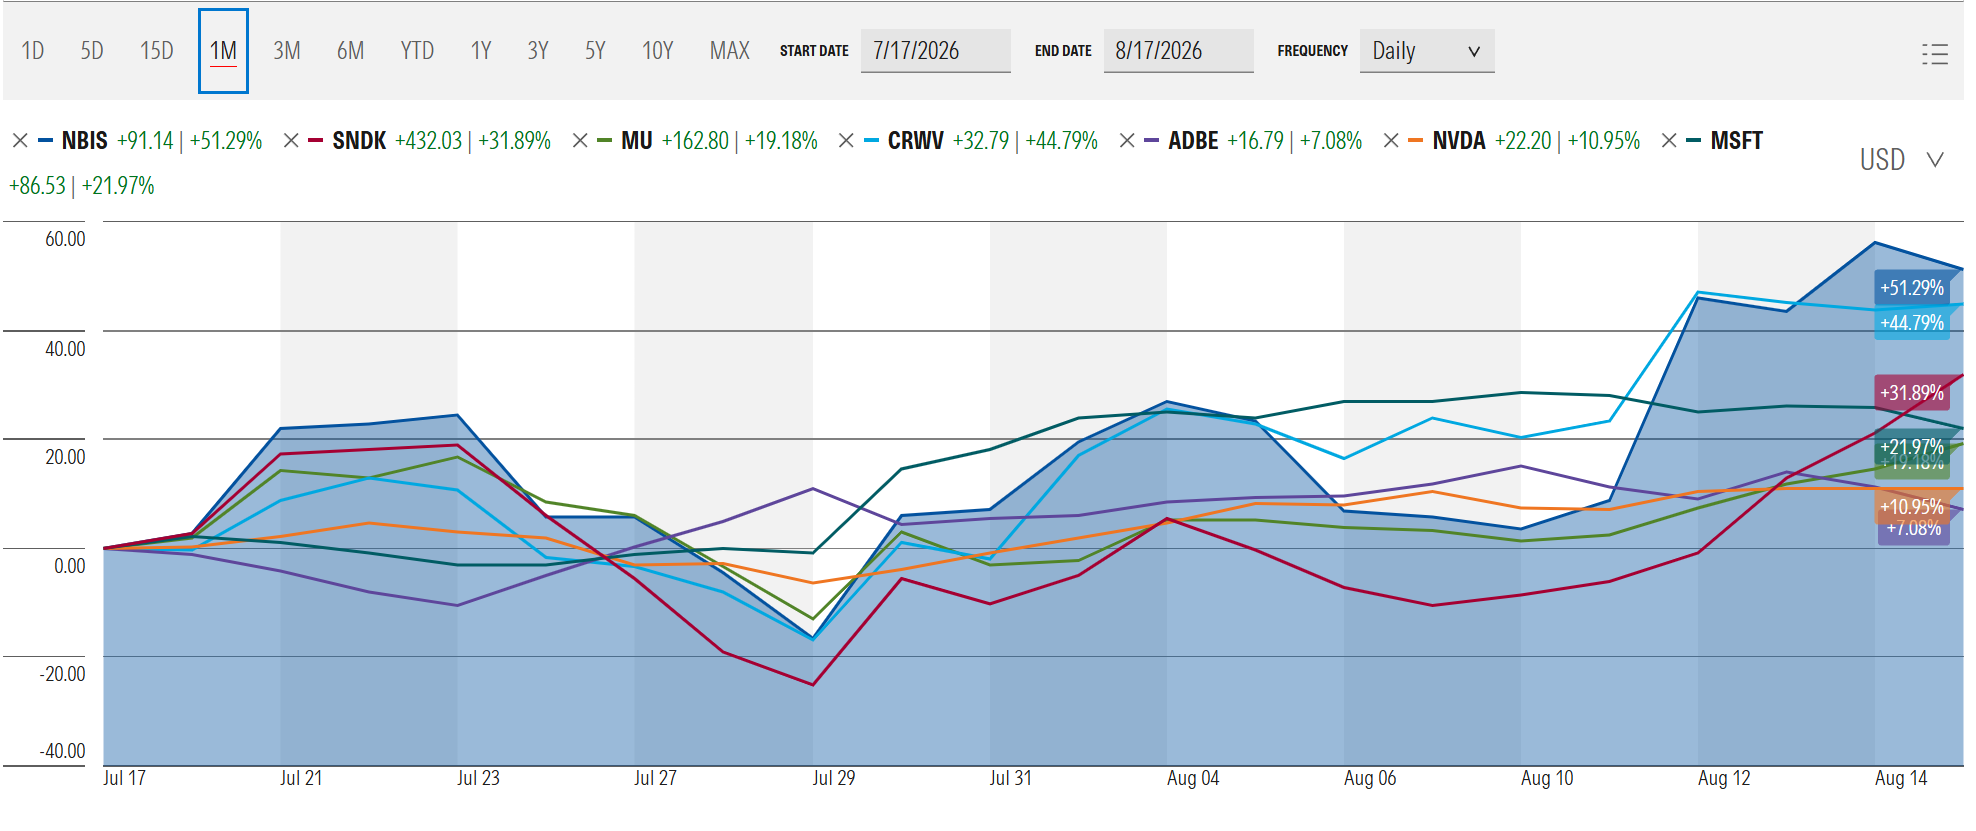
Task: Click SNDK change value +432.03 | +31.89%
Action: [473, 141]
